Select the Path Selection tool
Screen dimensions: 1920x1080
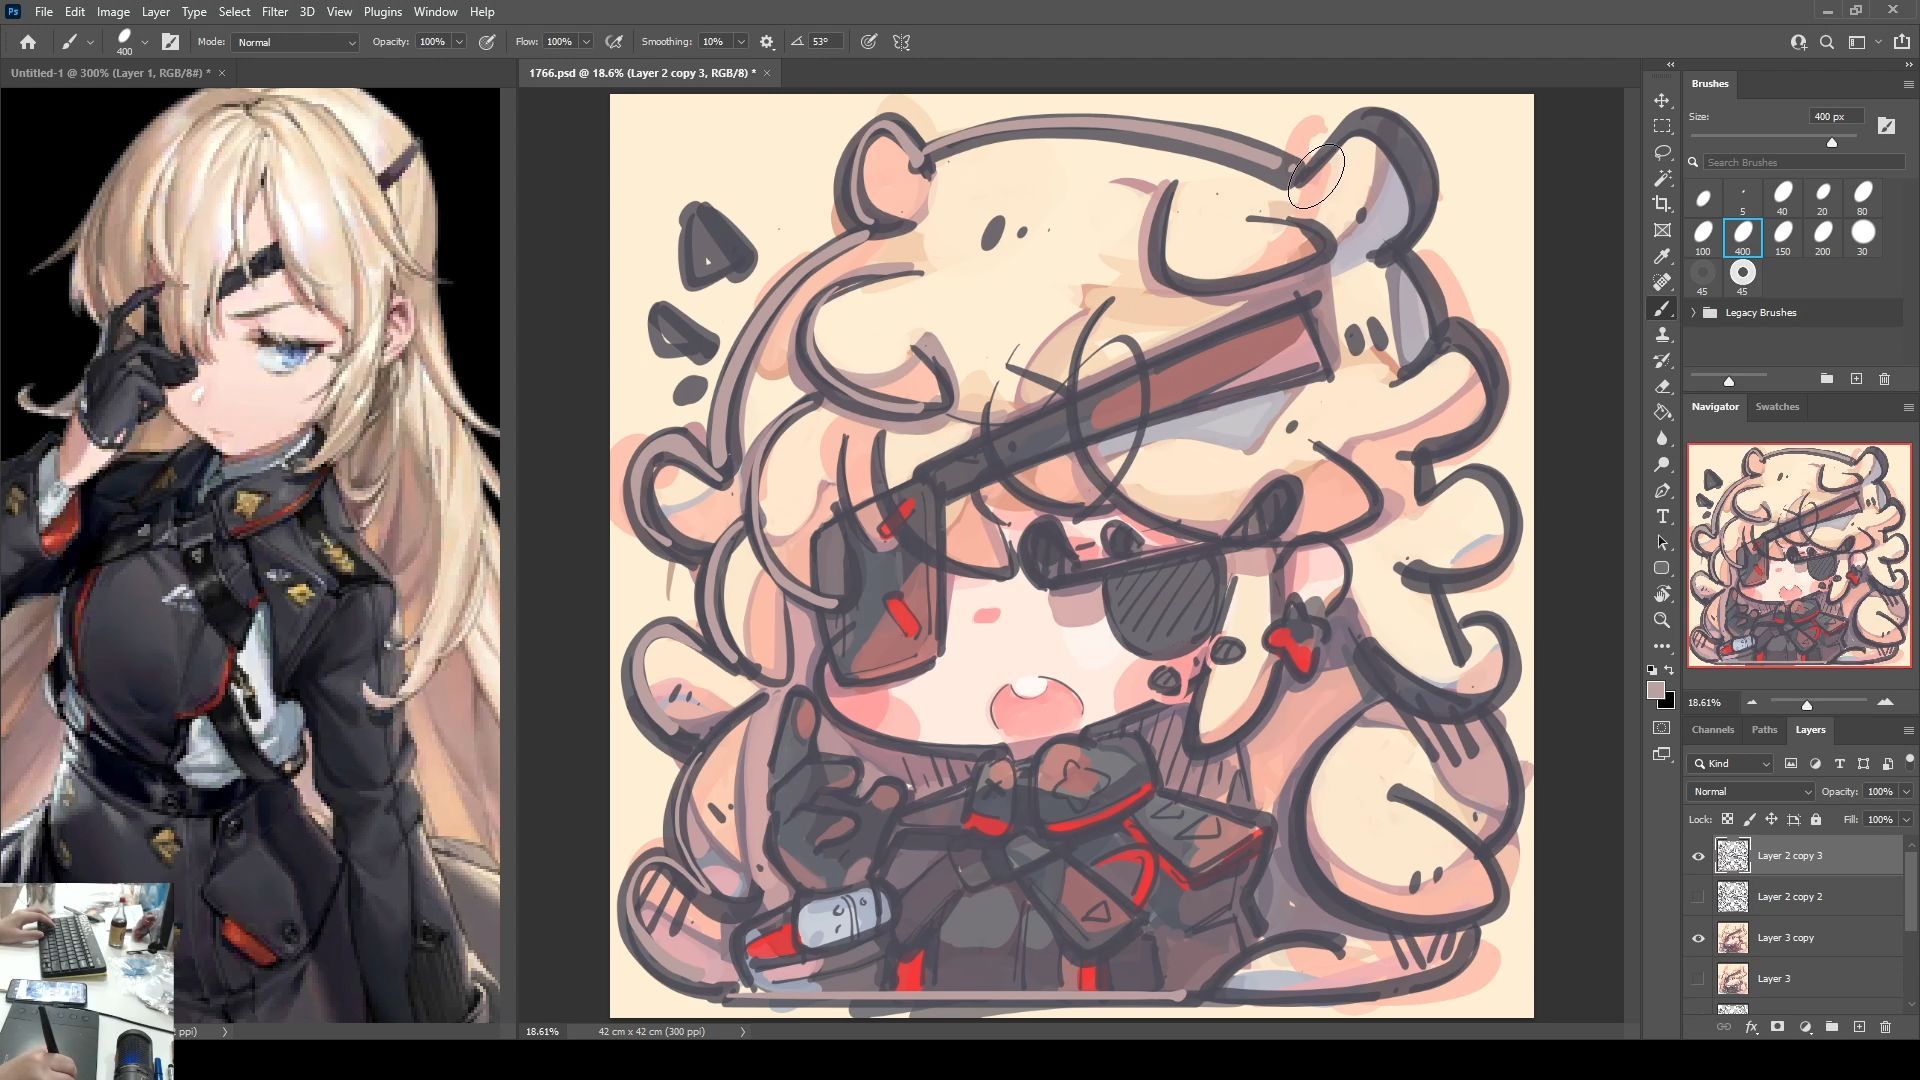(x=1662, y=542)
